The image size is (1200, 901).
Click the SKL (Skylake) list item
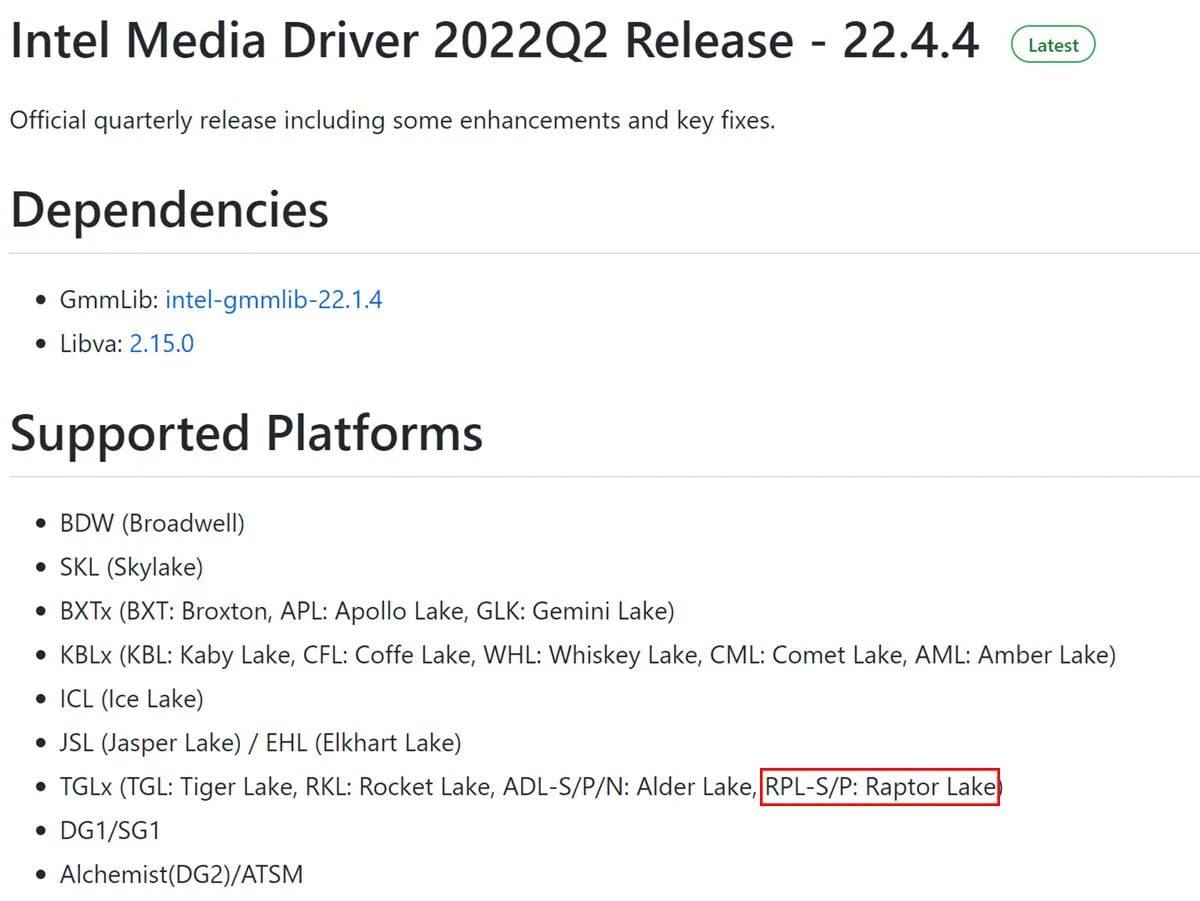pos(131,567)
